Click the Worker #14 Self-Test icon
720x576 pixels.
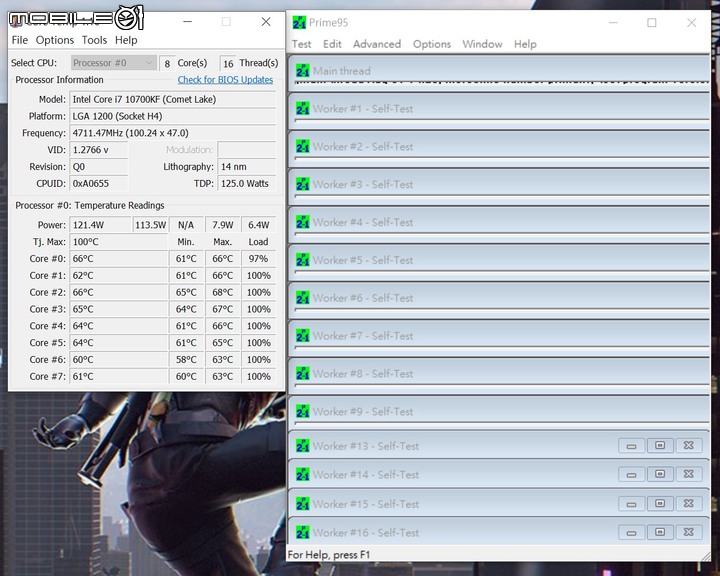[303, 474]
